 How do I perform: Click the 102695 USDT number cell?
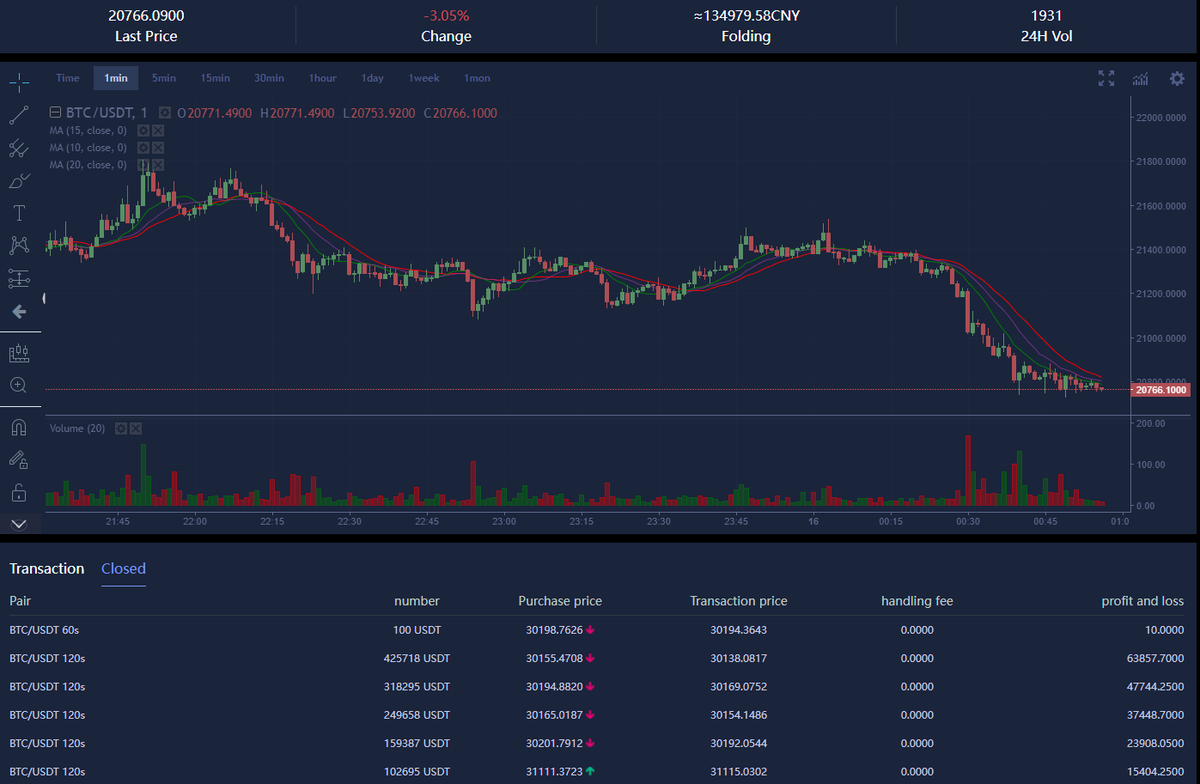click(x=417, y=771)
